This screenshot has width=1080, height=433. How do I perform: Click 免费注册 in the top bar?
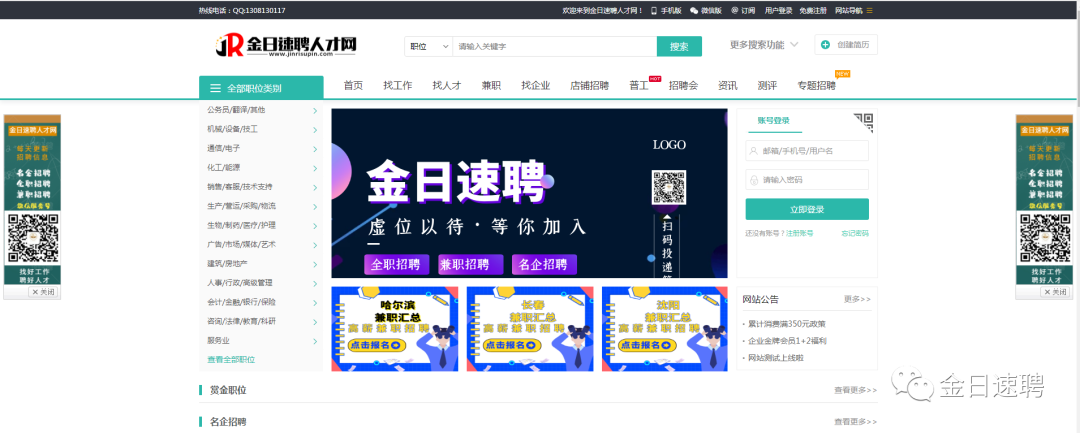[x=813, y=10]
